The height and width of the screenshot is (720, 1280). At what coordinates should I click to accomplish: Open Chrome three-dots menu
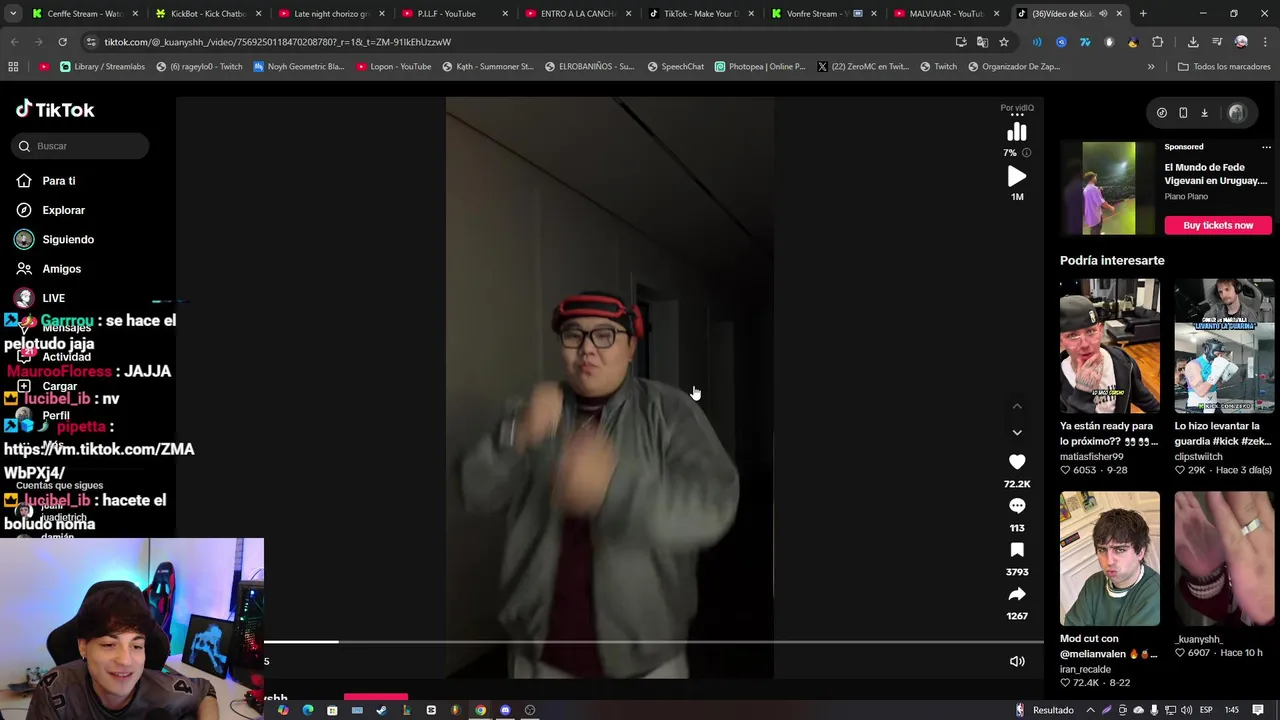[x=1266, y=42]
